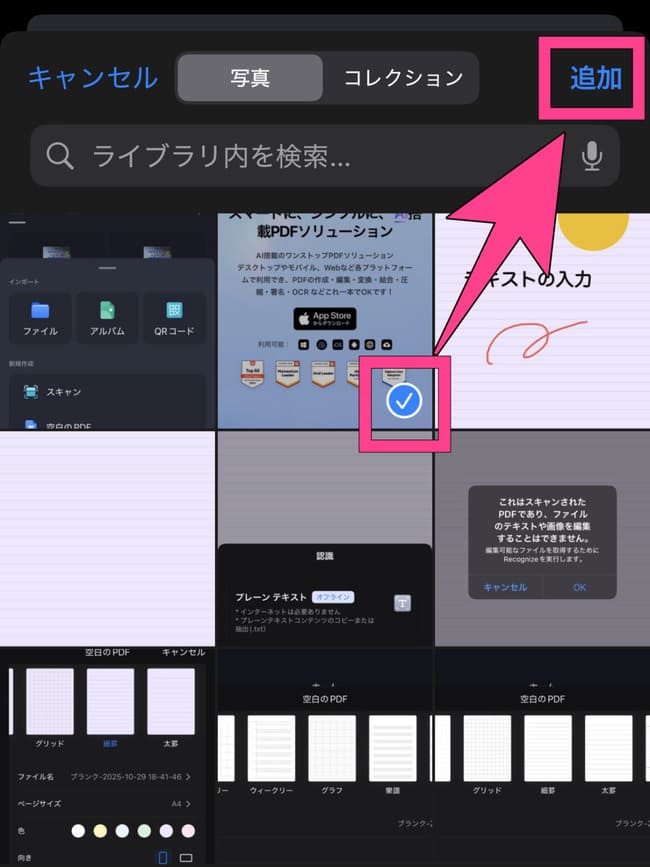Image resolution: width=650 pixels, height=867 pixels.
Task: Select the ウィークリー グラフ 楽譜 templates screenshot
Action: pos(325,758)
